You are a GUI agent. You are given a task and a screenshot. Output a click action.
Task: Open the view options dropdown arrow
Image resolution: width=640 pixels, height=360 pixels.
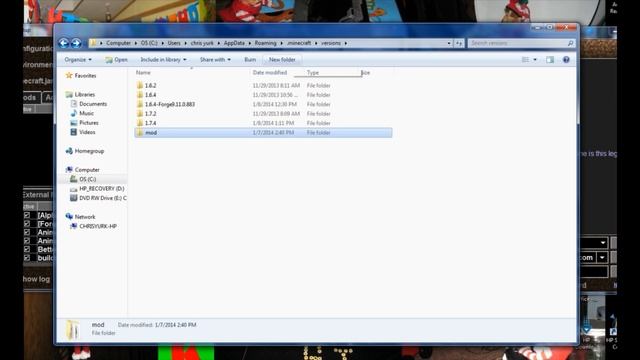tap(535, 60)
